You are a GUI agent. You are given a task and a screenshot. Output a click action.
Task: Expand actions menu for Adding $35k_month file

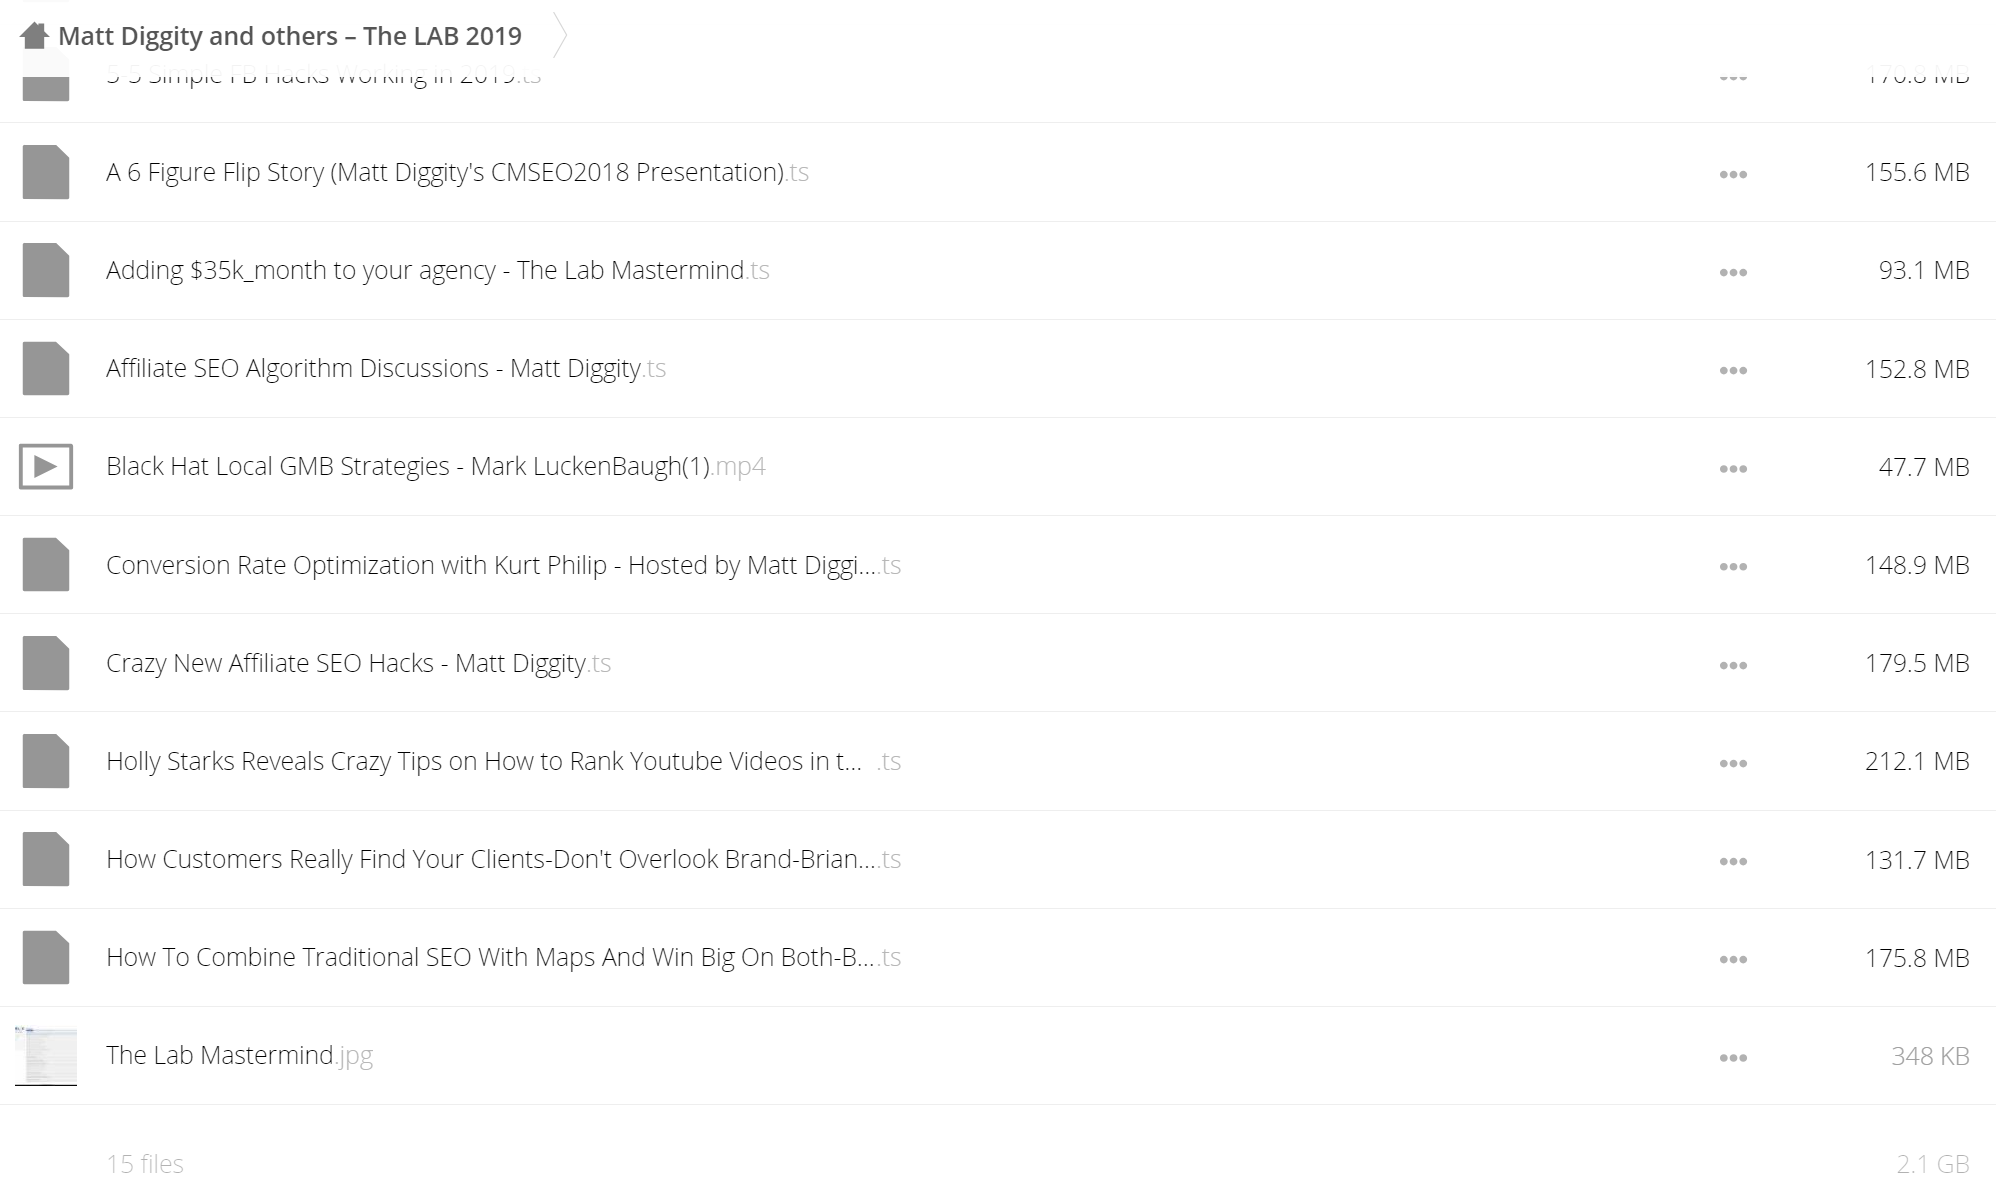(1733, 272)
